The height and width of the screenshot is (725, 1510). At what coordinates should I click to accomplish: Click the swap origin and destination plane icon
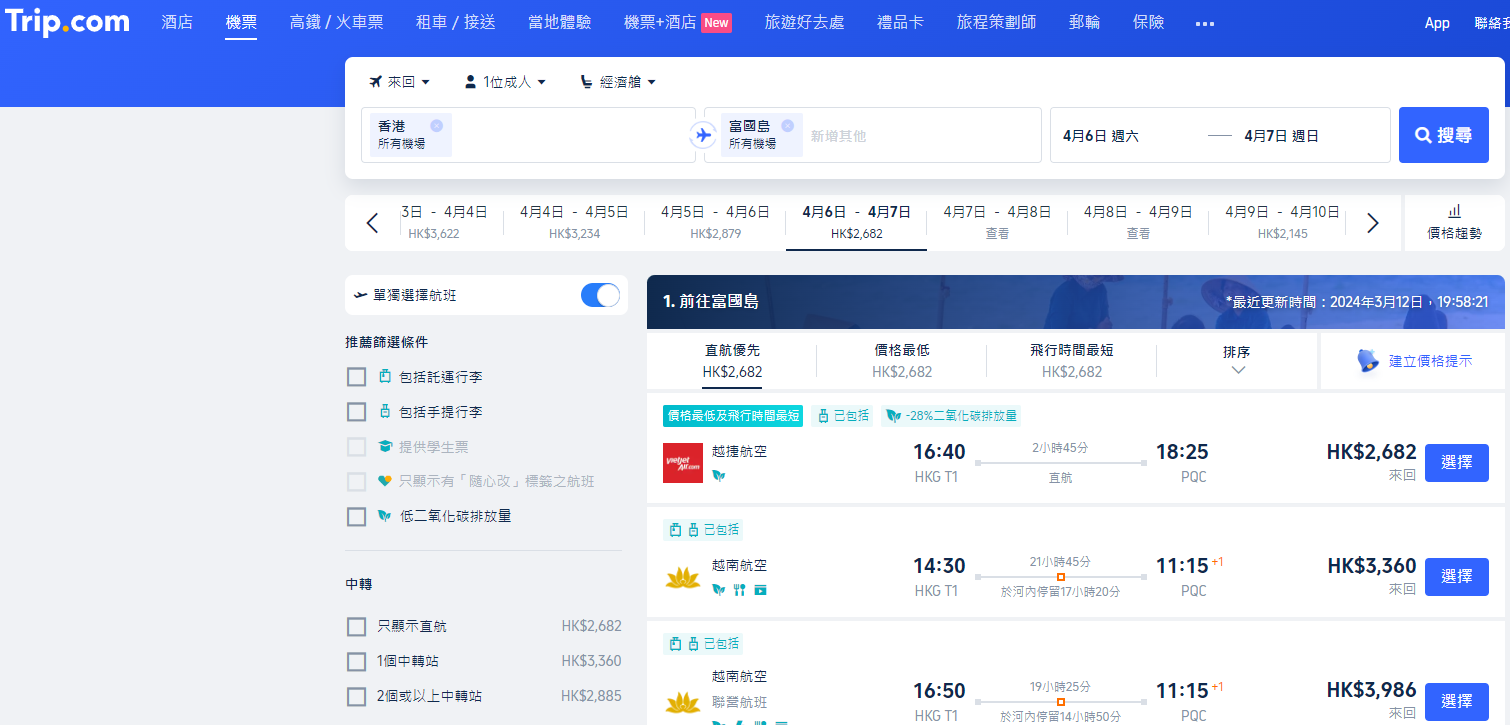click(x=703, y=135)
